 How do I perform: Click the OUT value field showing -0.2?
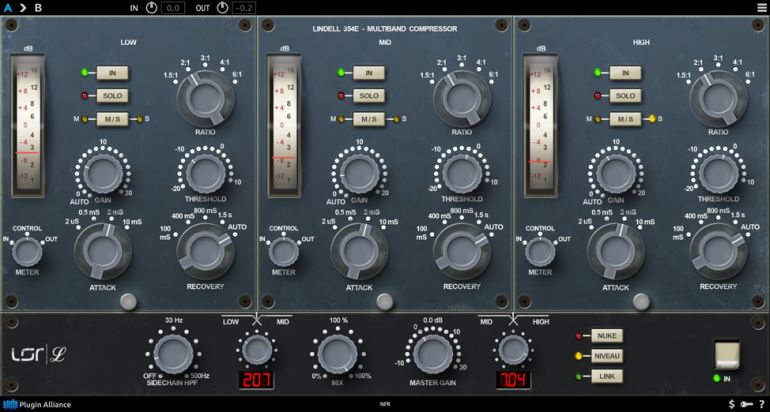coord(243,8)
